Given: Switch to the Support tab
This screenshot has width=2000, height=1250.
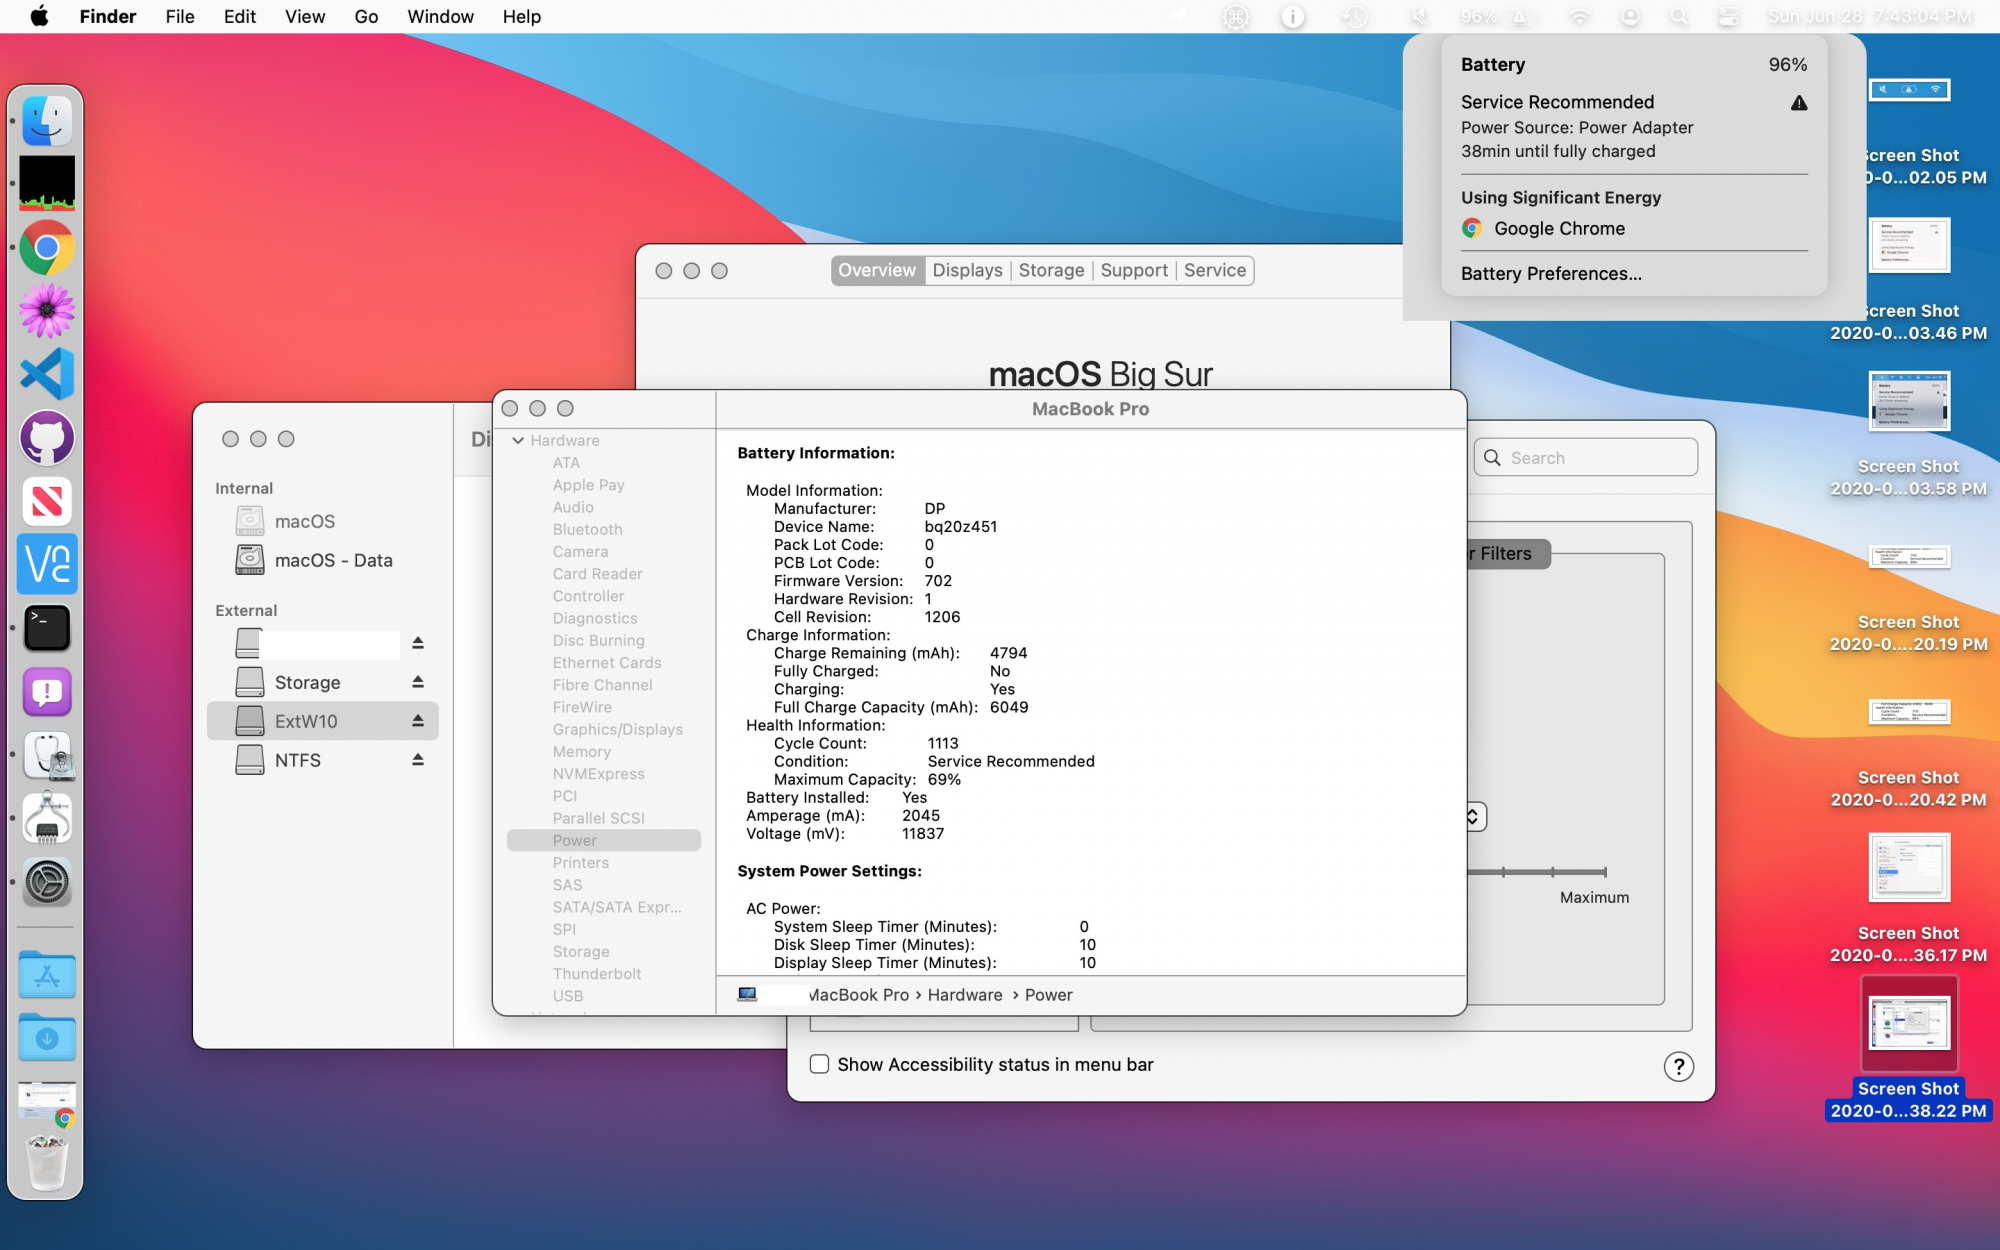Looking at the screenshot, I should tap(1134, 270).
